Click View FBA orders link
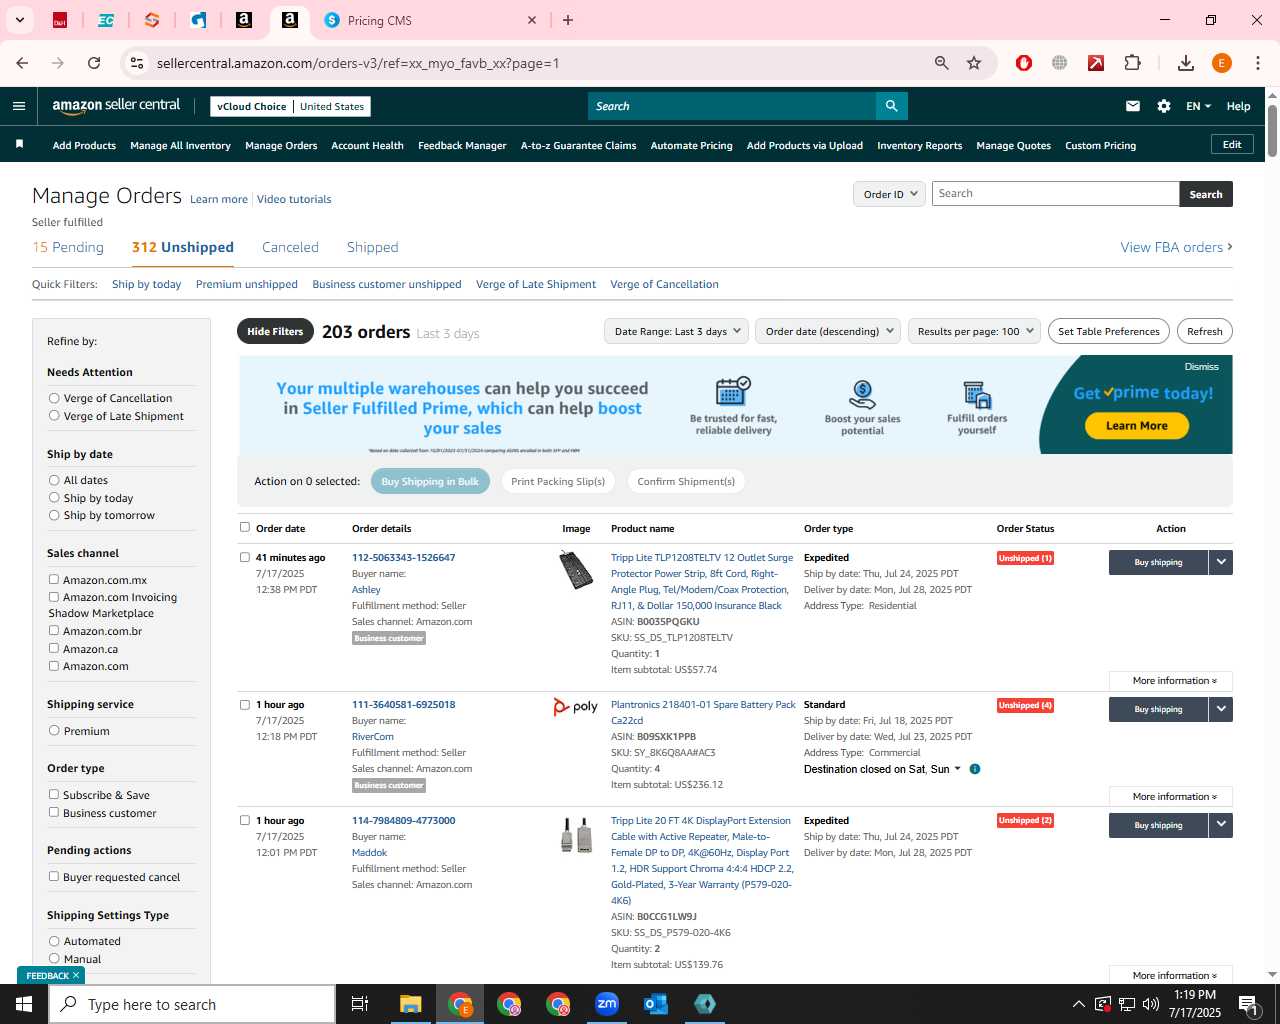The image size is (1280, 1024). pyautogui.click(x=1176, y=247)
